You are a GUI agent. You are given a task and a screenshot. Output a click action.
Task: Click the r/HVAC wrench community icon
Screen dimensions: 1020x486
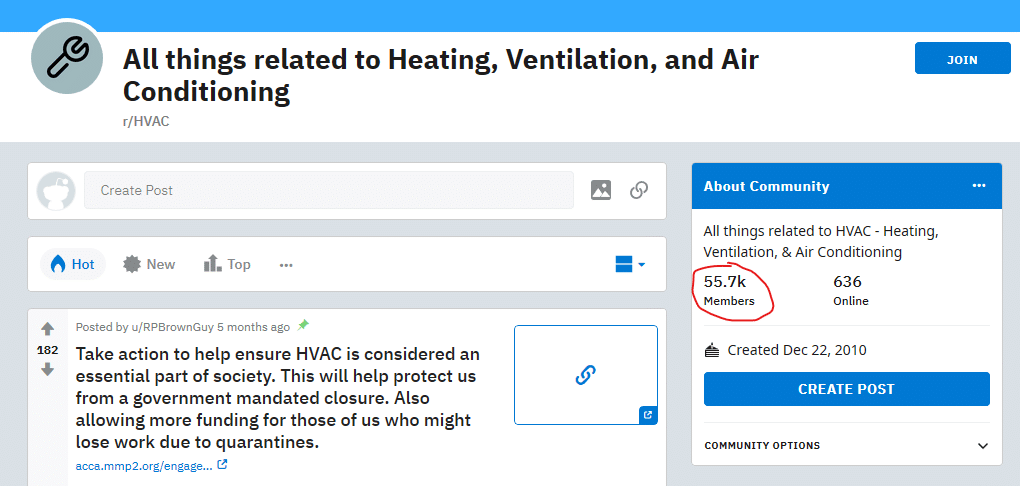[67, 57]
